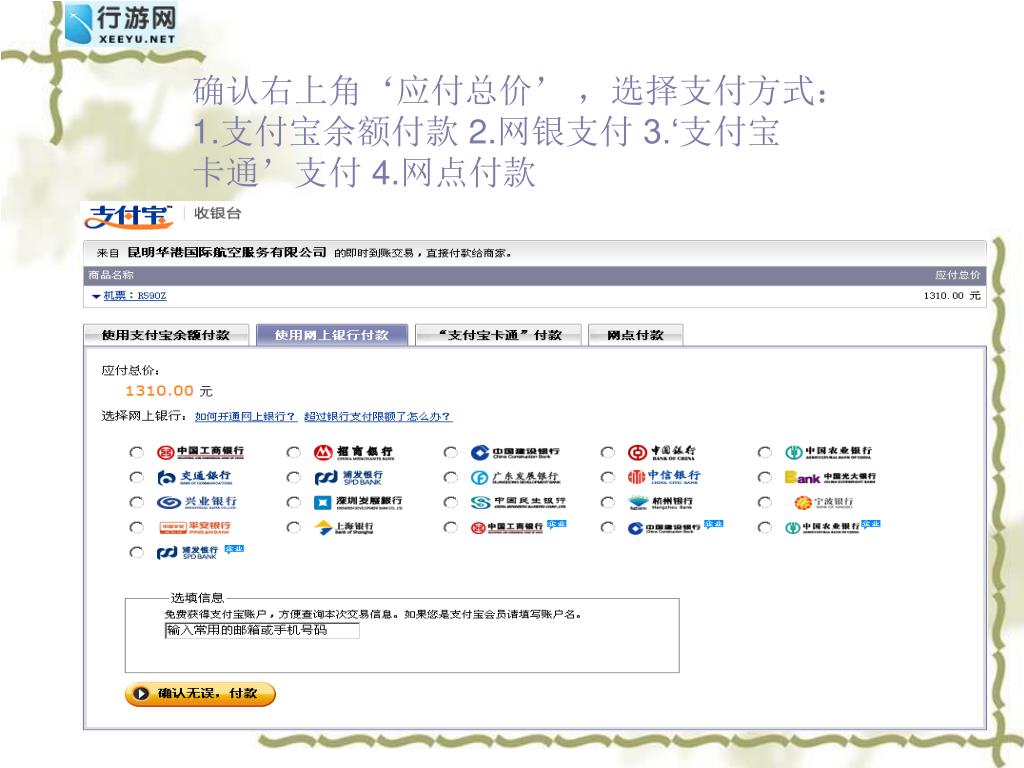
Task: Click the 招商银行 bank logo
Action: [x=353, y=452]
